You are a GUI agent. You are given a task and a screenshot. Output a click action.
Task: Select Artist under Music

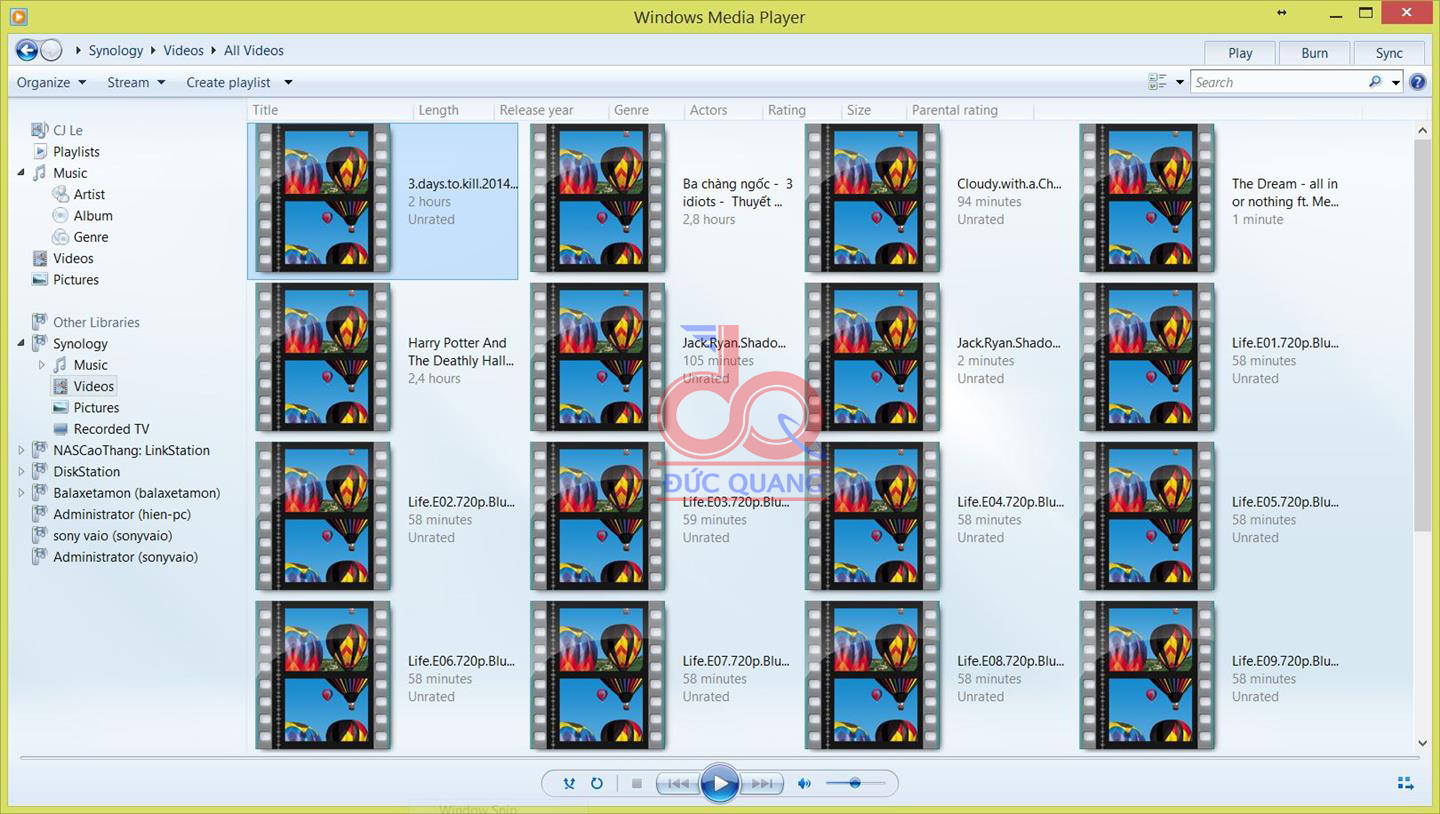[89, 194]
